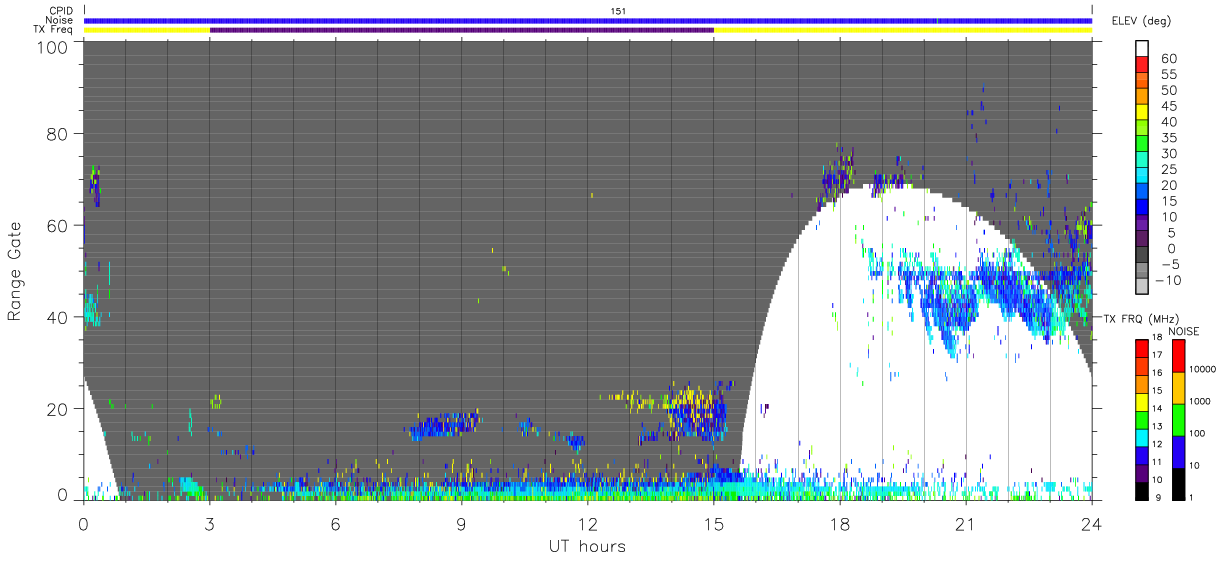Viewport: 1228px width, 567px height.
Task: Click the white top swatch of the ELEV colorbar
Action: pyautogui.click(x=1142, y=48)
